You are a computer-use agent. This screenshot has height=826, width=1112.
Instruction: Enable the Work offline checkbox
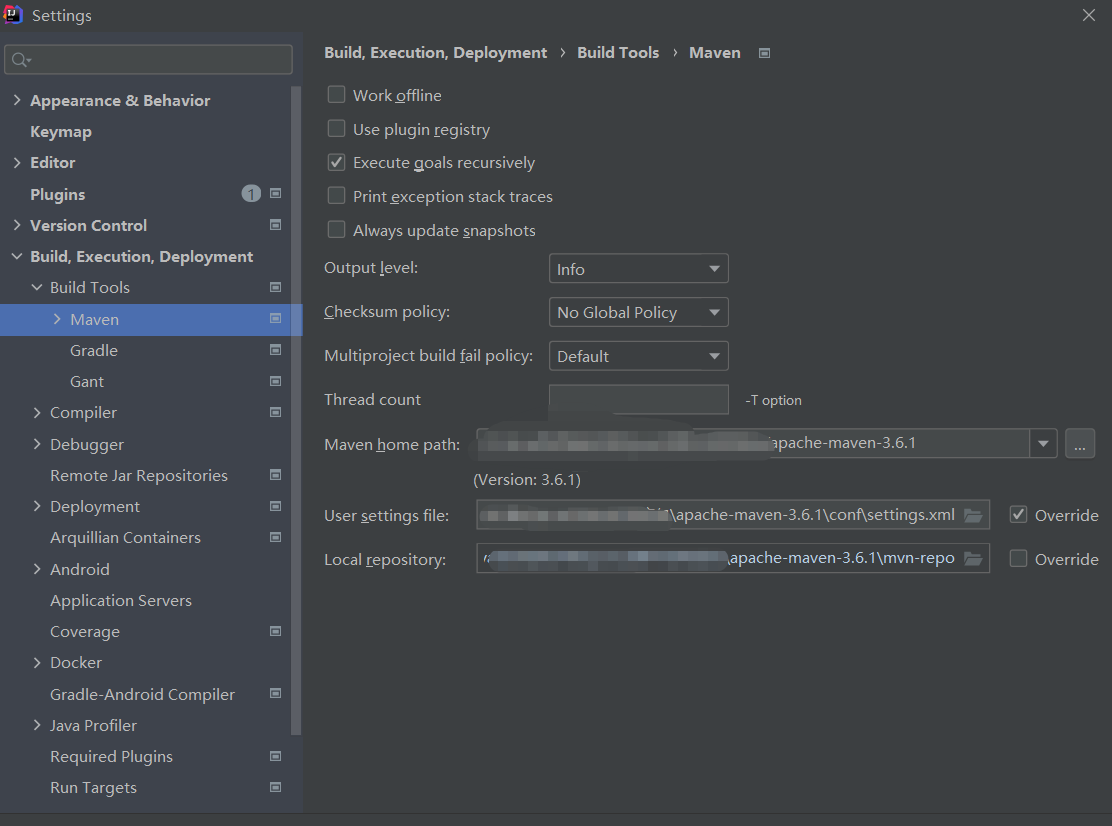(336, 94)
